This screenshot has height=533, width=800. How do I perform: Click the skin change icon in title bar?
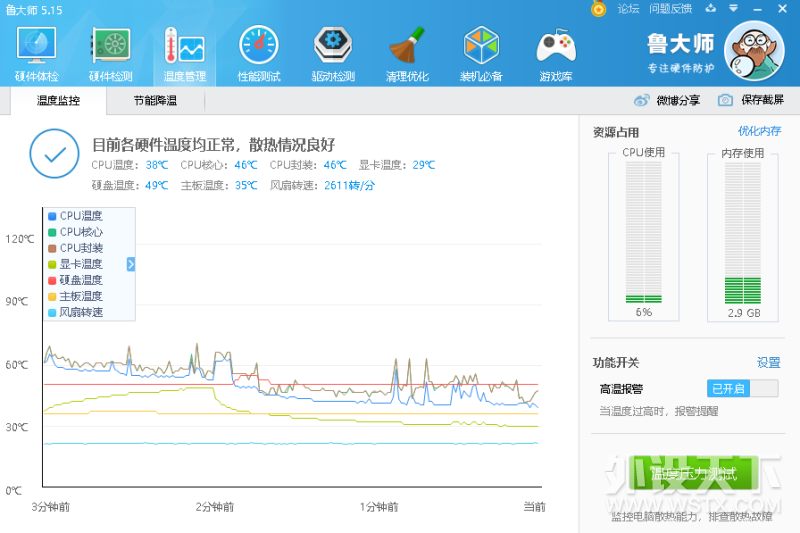[711, 9]
